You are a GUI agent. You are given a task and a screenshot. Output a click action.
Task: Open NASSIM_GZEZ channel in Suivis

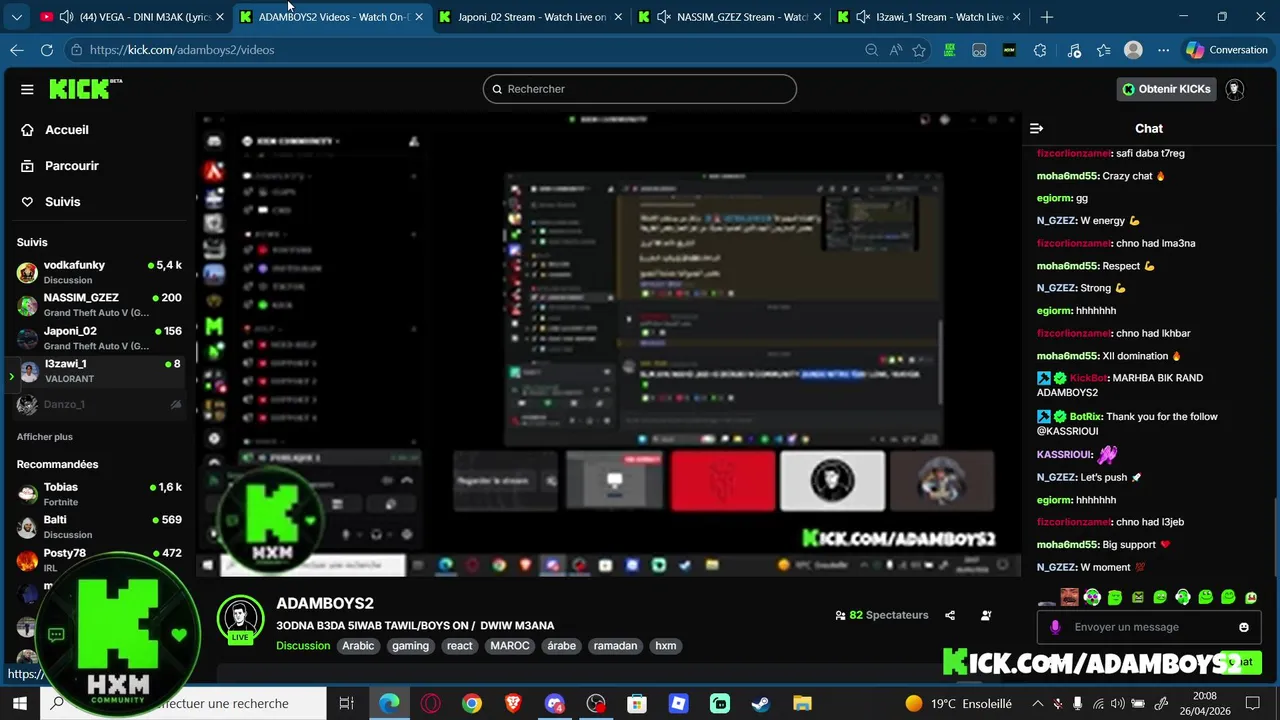[x=98, y=305]
